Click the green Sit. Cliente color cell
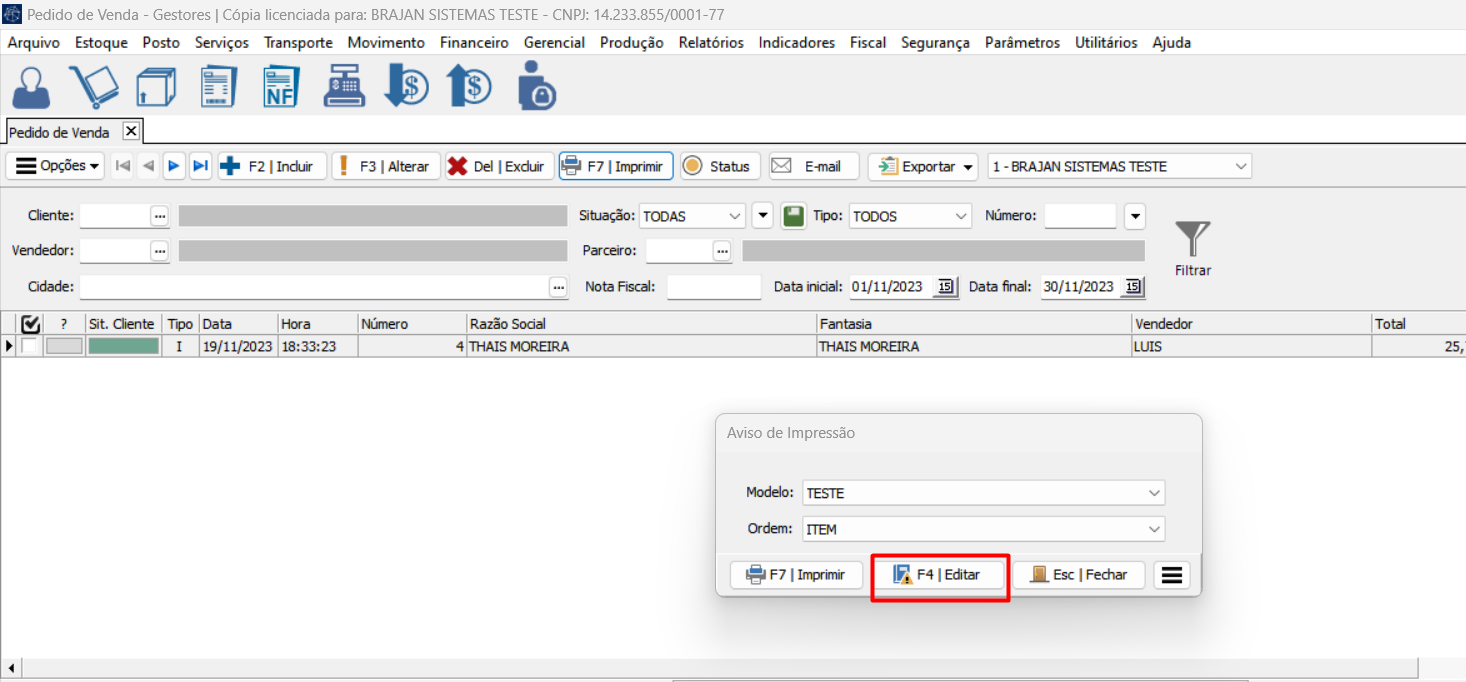 tap(123, 346)
